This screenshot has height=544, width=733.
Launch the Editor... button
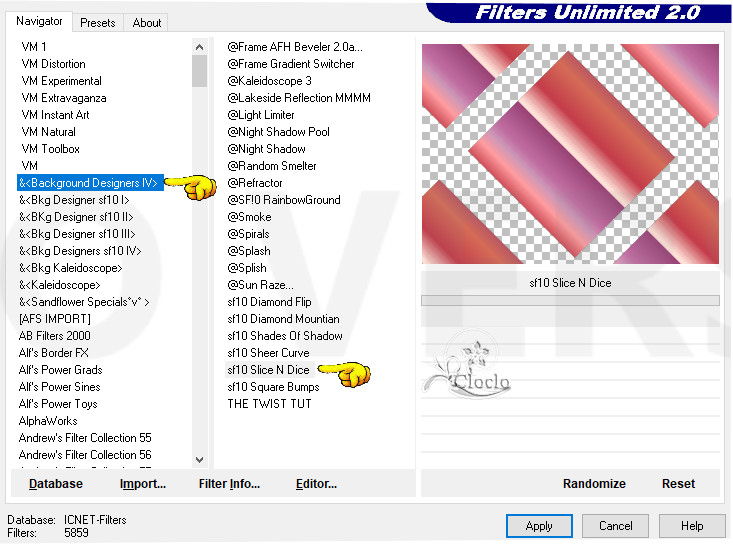tap(316, 484)
